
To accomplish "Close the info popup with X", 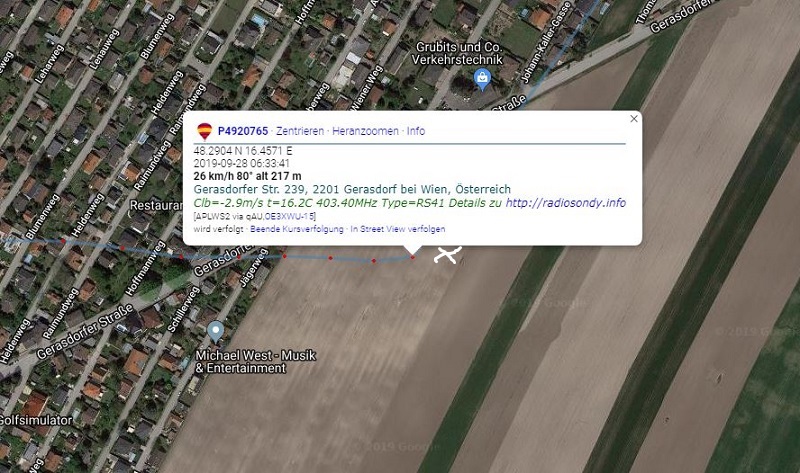I will pyautogui.click(x=634, y=118).
